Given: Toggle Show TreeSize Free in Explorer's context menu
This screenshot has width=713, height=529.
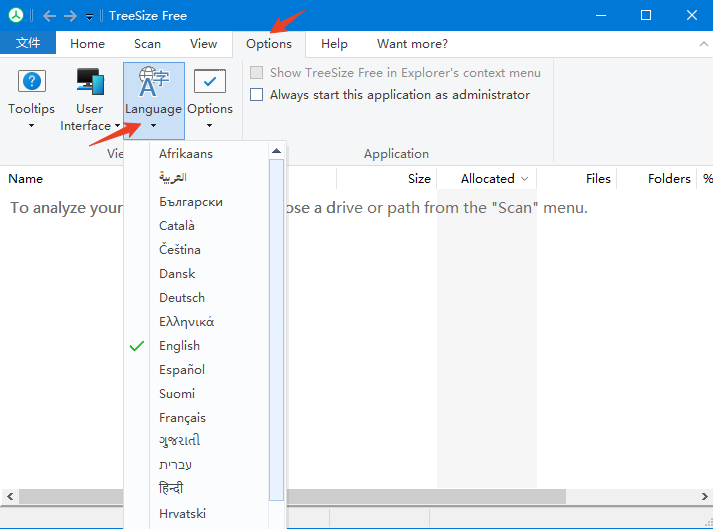Looking at the screenshot, I should pyautogui.click(x=257, y=73).
